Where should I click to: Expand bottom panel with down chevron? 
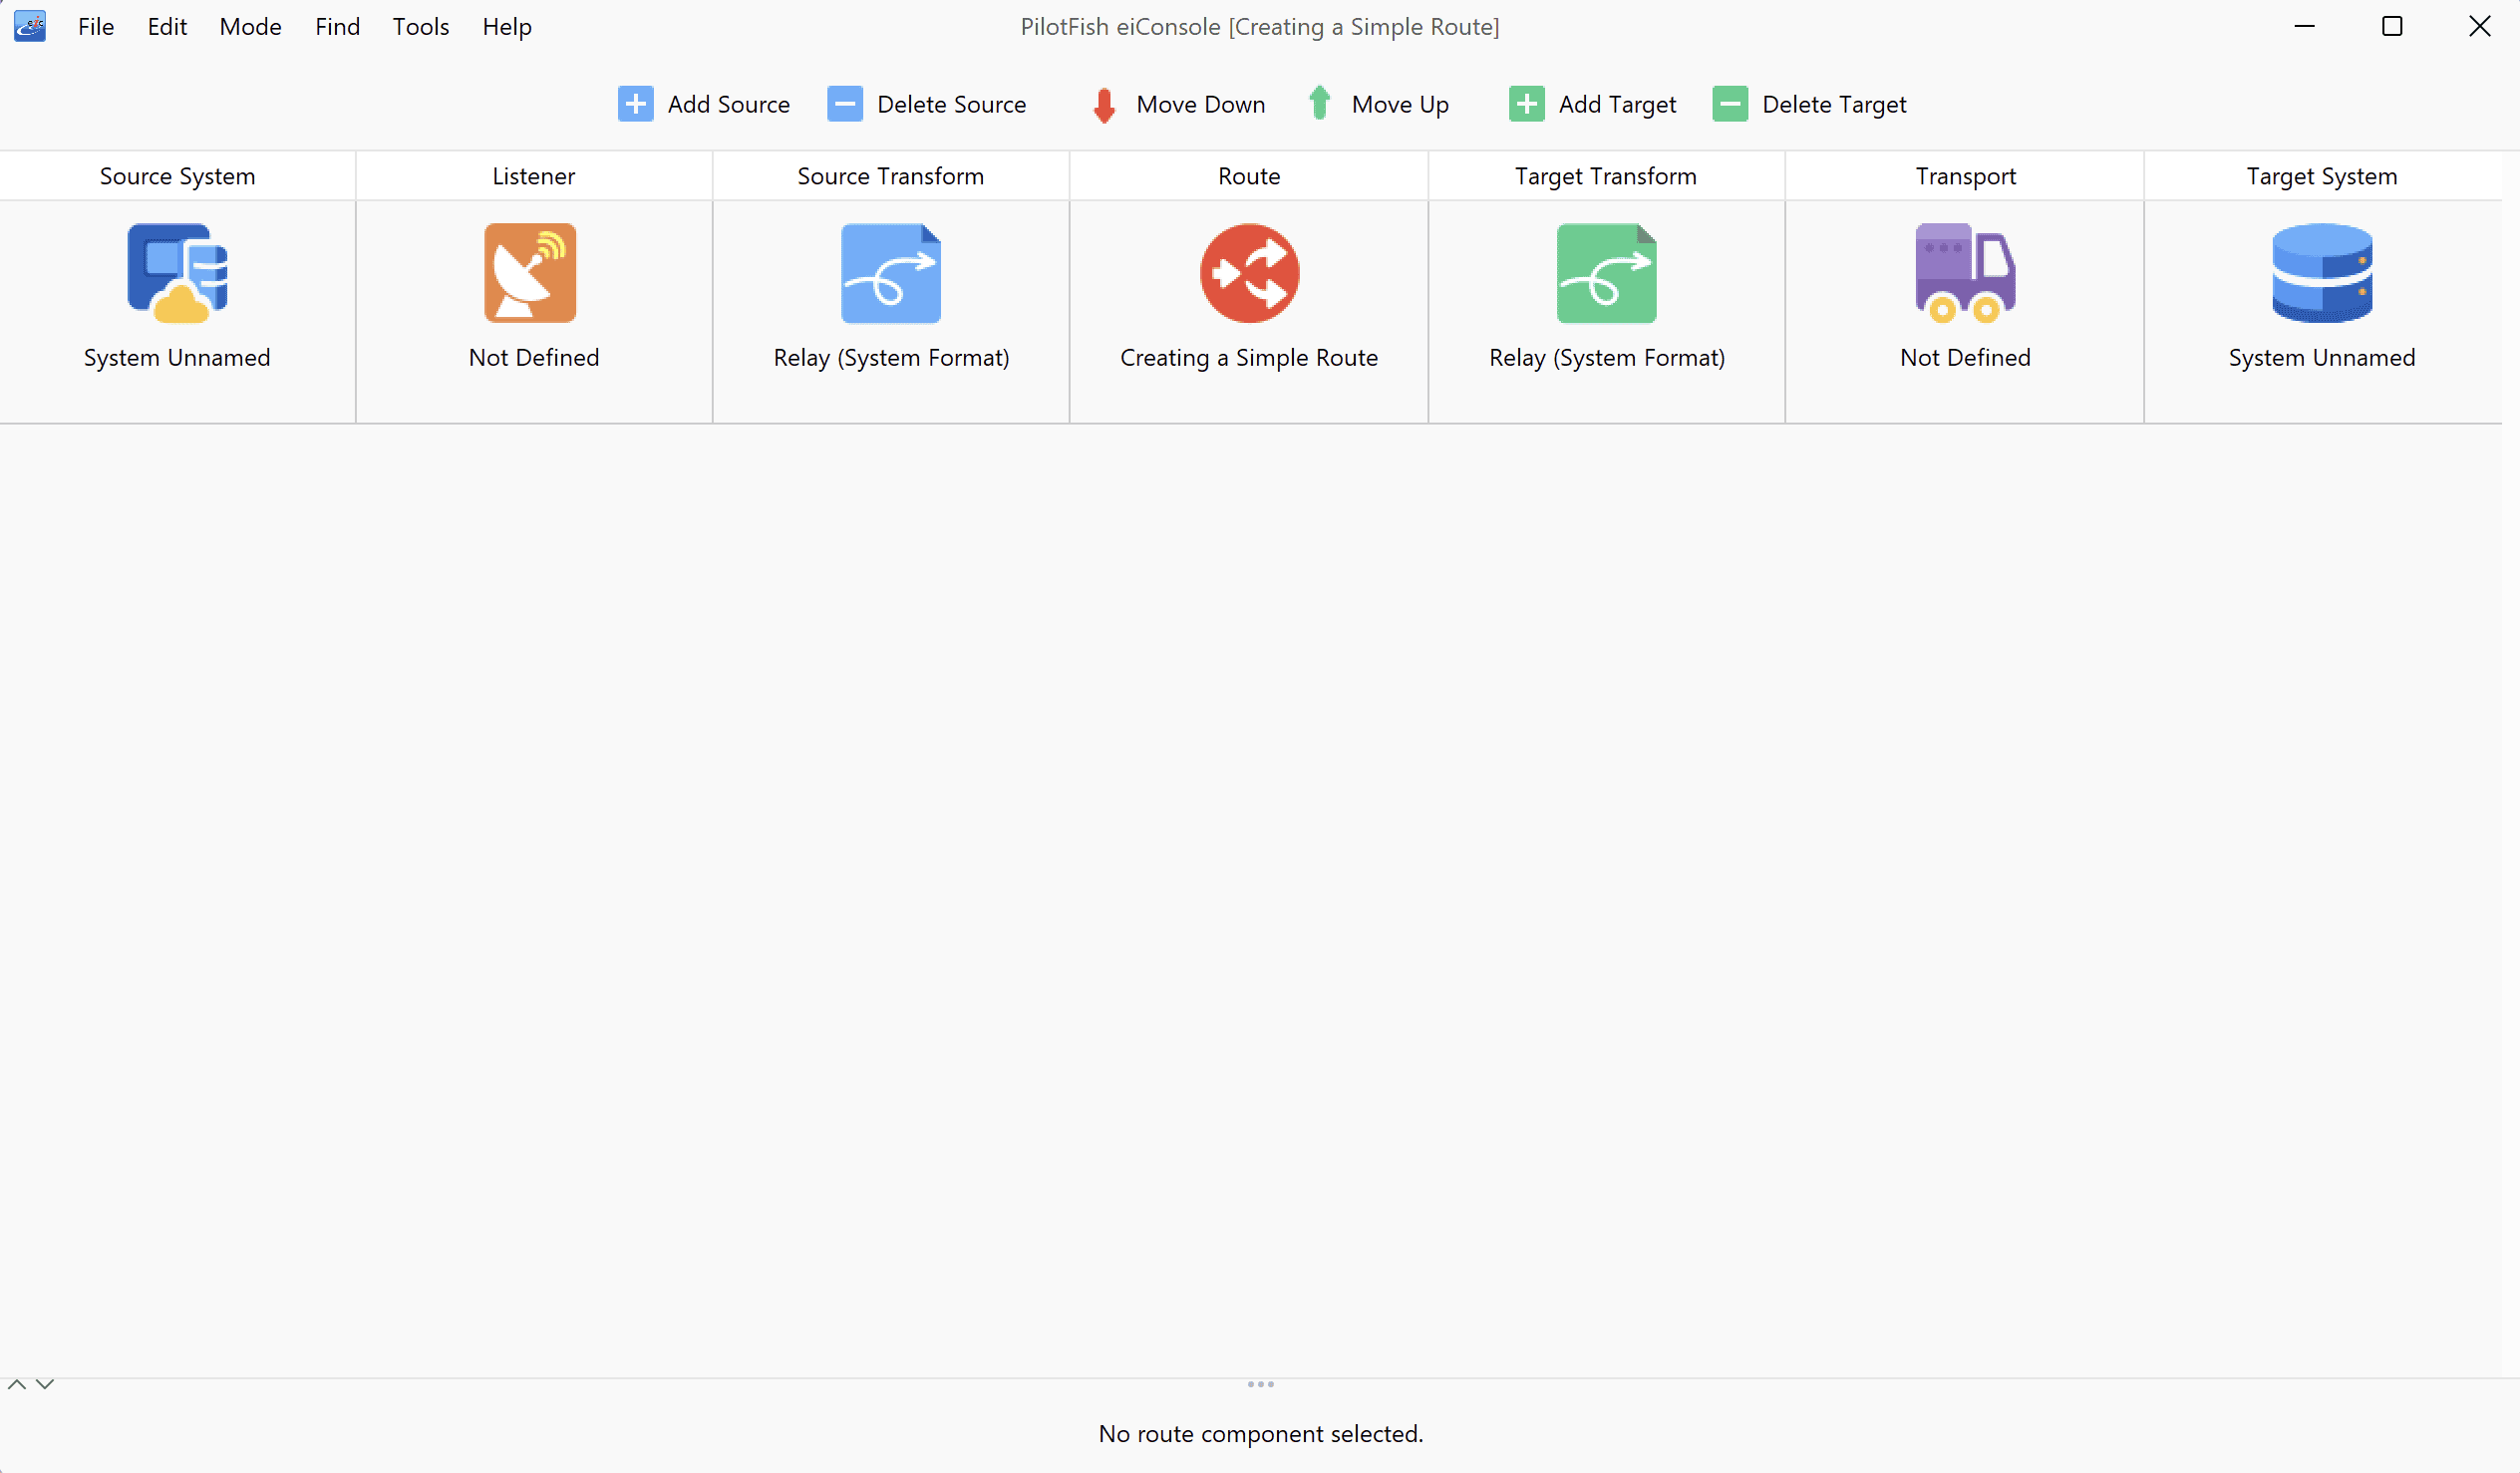pos(45,1384)
